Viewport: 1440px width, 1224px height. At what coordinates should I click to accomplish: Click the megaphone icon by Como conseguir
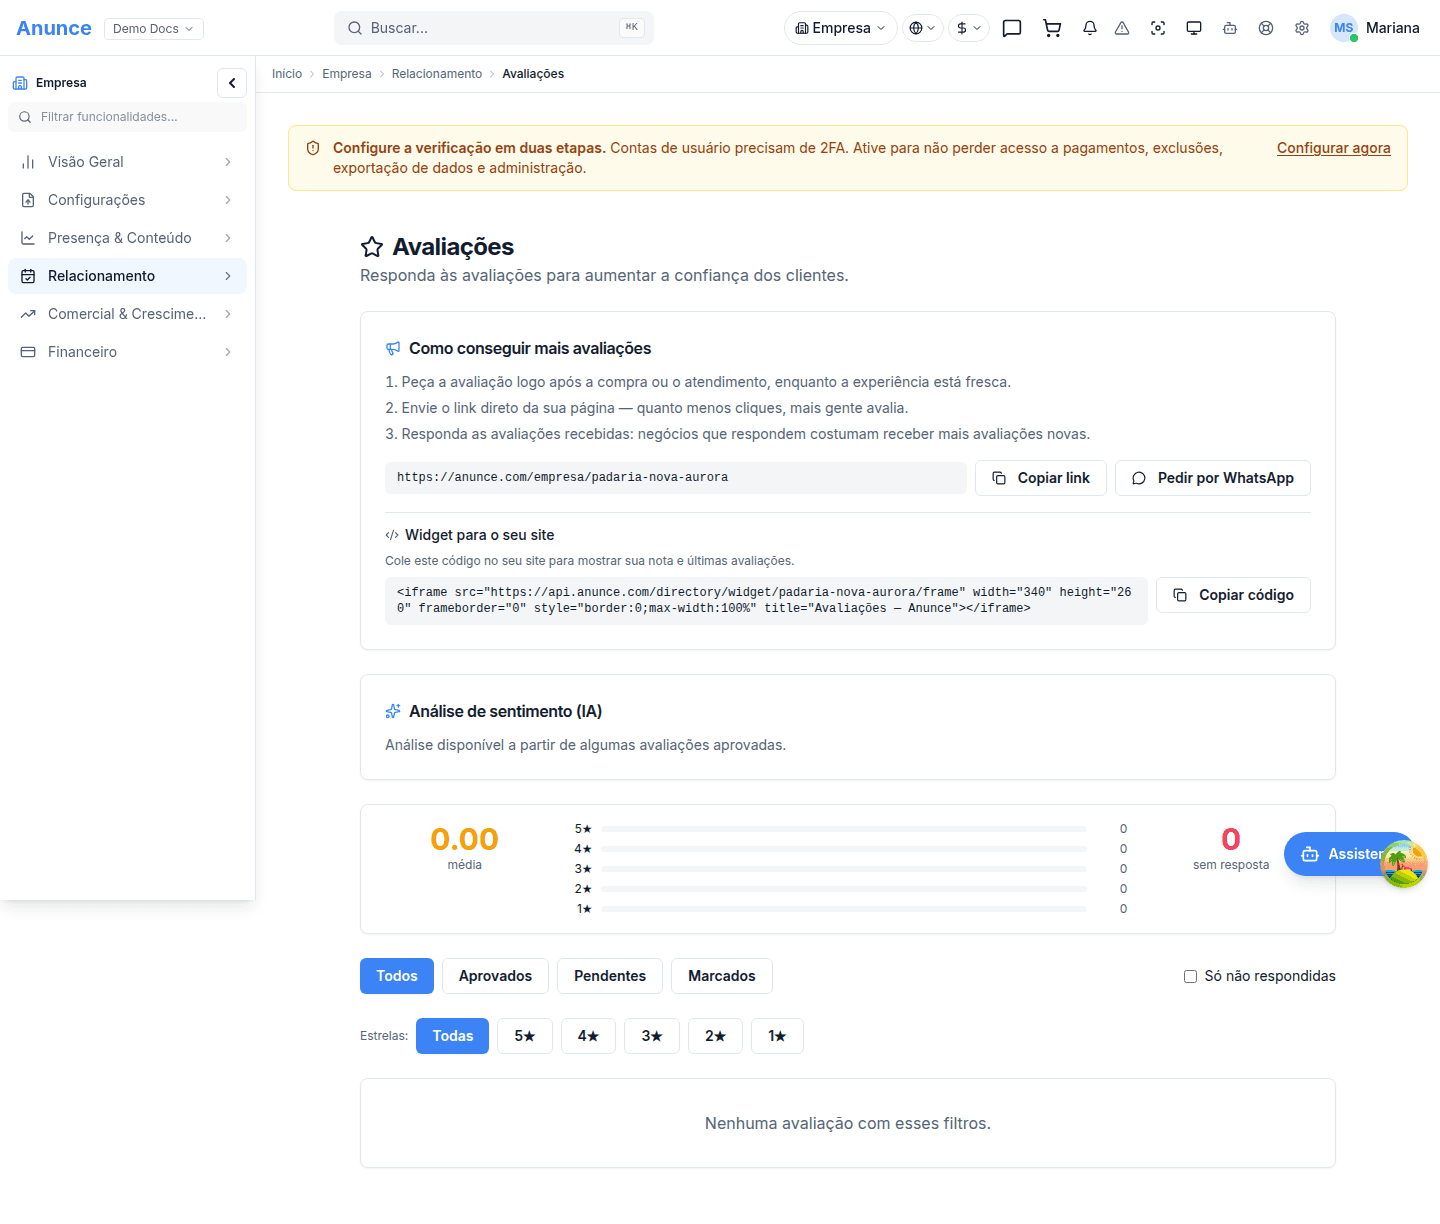pyautogui.click(x=393, y=349)
